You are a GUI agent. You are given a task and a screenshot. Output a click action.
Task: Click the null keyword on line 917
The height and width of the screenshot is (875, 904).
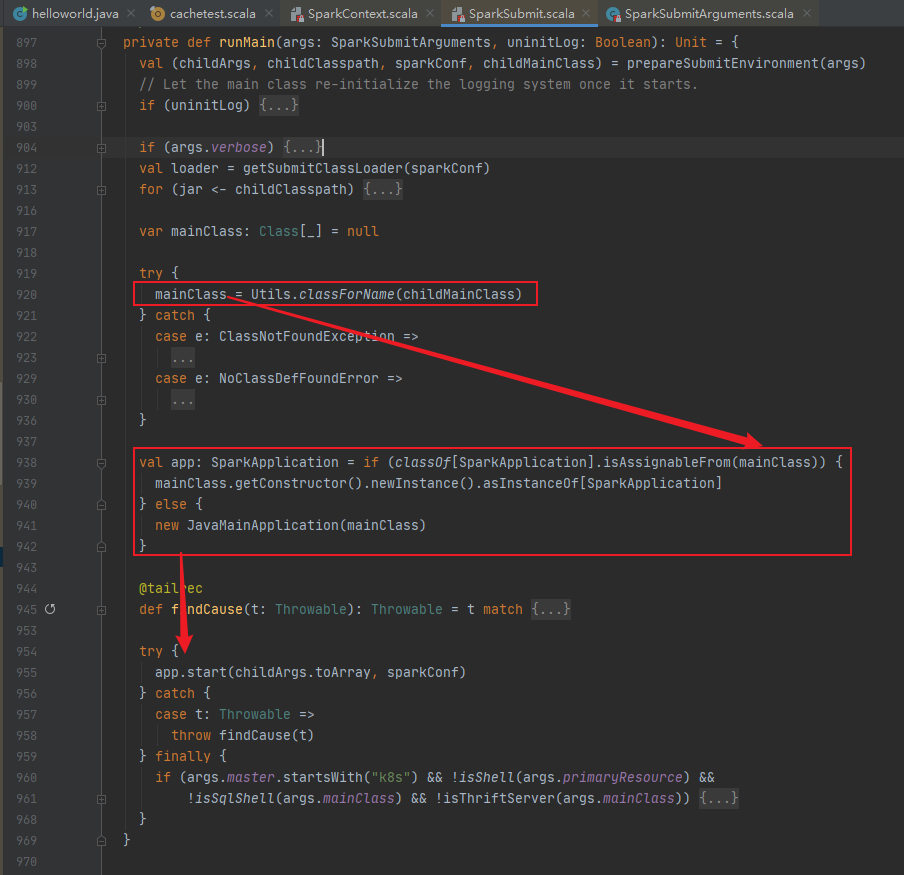click(x=363, y=232)
